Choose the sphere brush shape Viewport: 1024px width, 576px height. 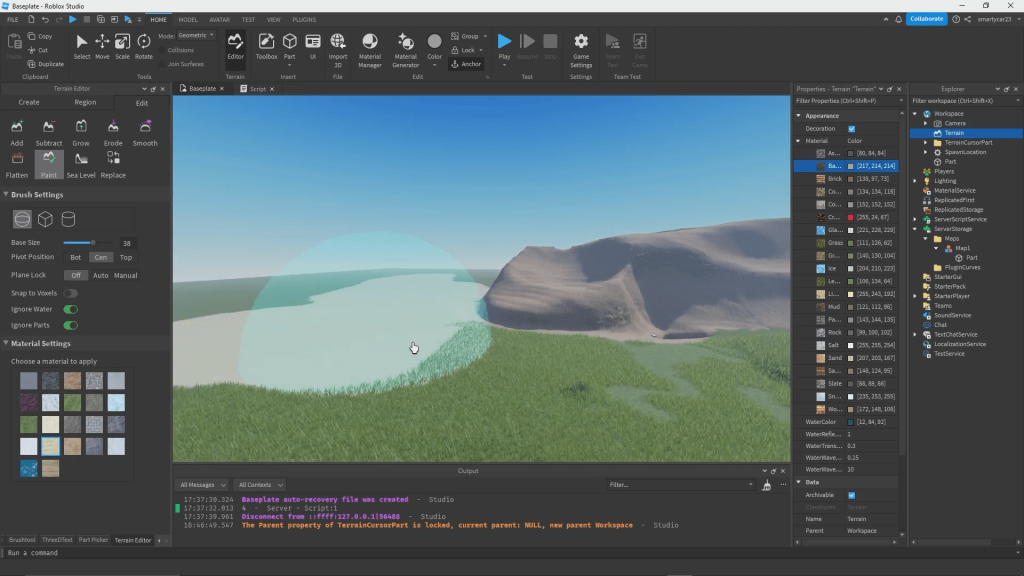(22, 219)
